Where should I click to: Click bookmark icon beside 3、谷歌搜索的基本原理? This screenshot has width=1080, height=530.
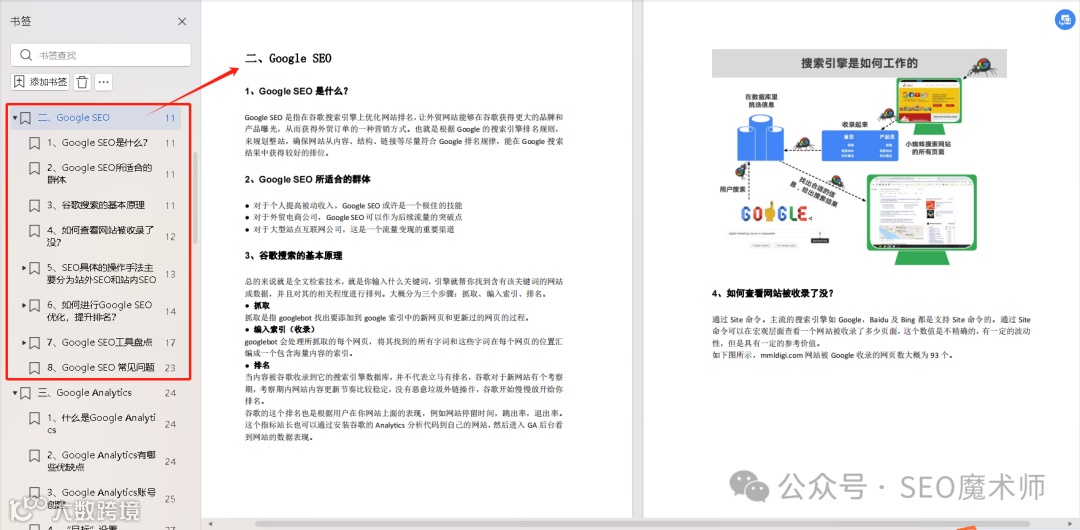34,205
